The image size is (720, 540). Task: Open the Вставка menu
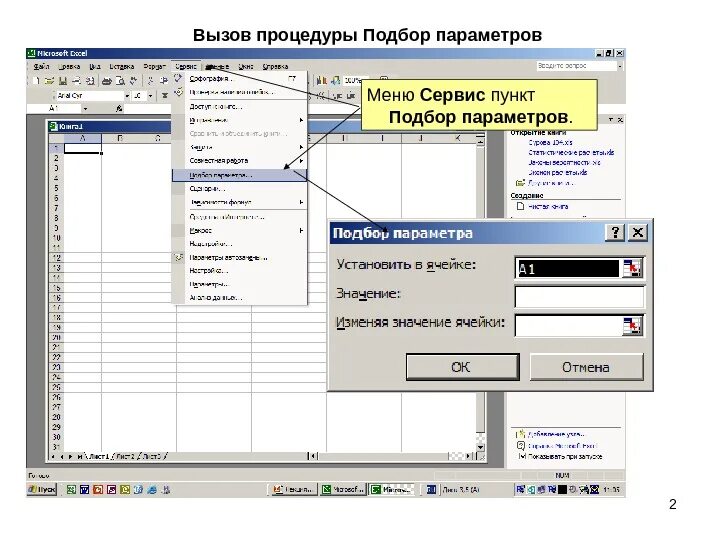tap(121, 67)
